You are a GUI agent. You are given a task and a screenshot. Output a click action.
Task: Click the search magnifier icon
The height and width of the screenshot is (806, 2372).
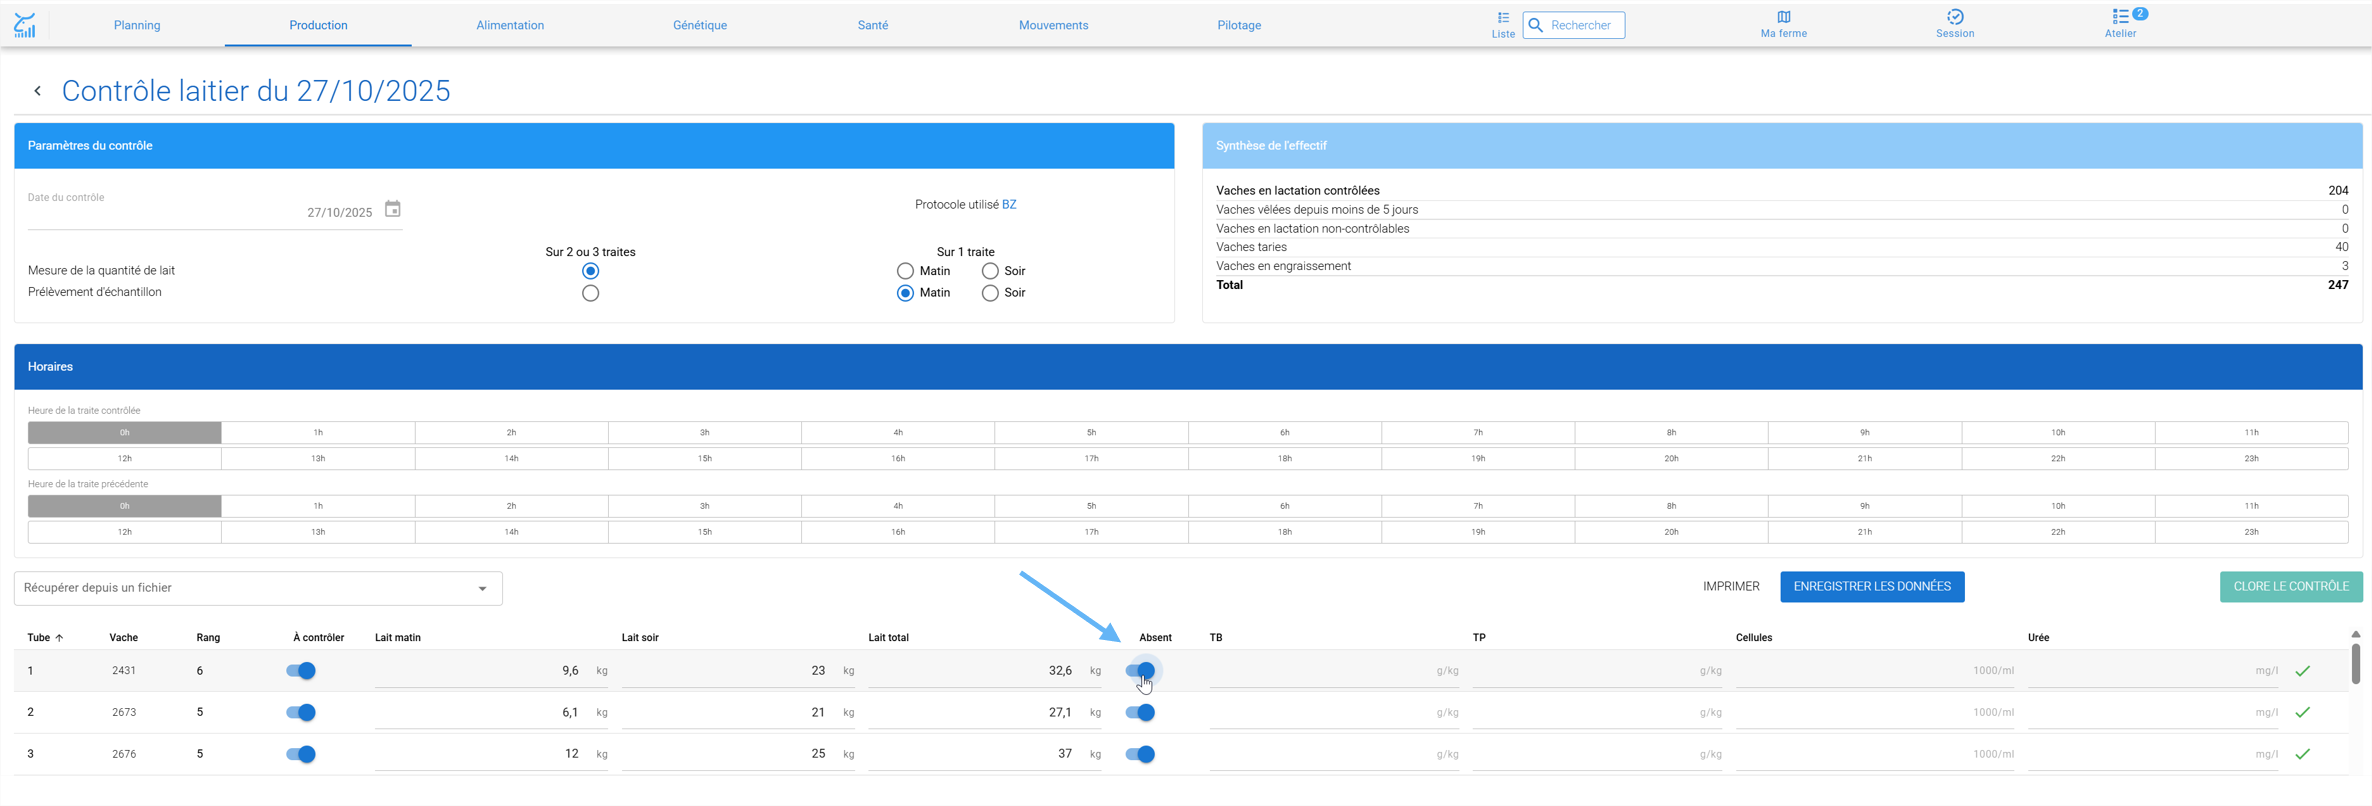[1536, 25]
